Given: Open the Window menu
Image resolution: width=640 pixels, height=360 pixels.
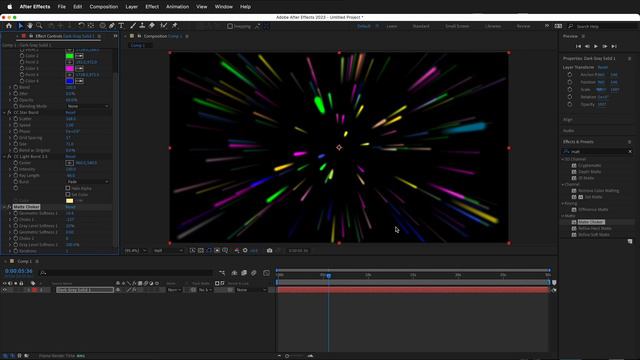Looking at the screenshot, I should (224, 7).
